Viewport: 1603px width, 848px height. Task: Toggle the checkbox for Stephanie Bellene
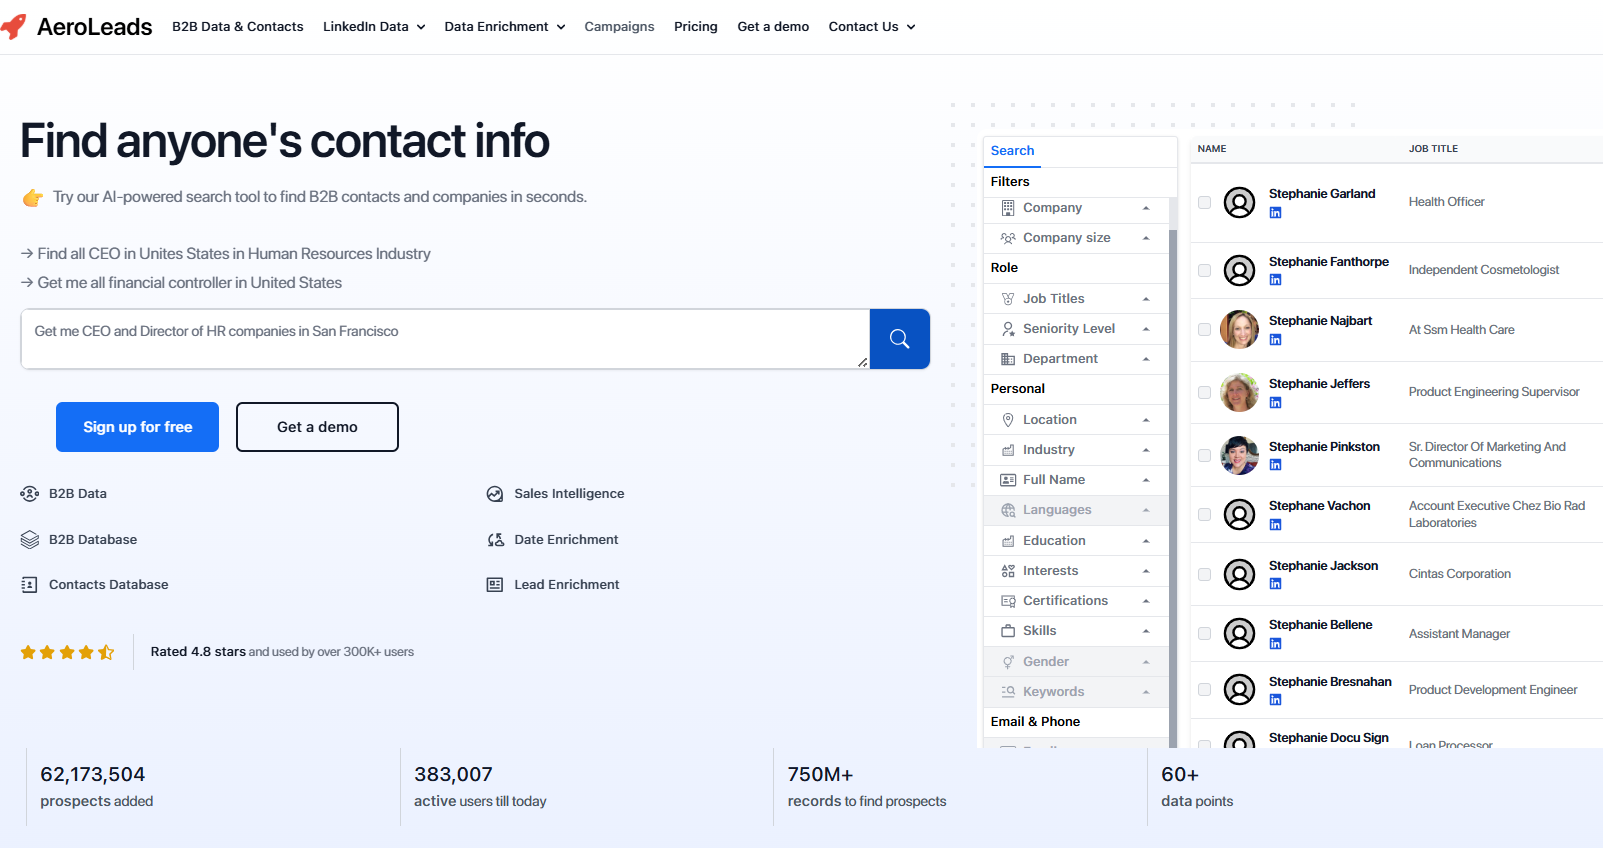tap(1204, 634)
